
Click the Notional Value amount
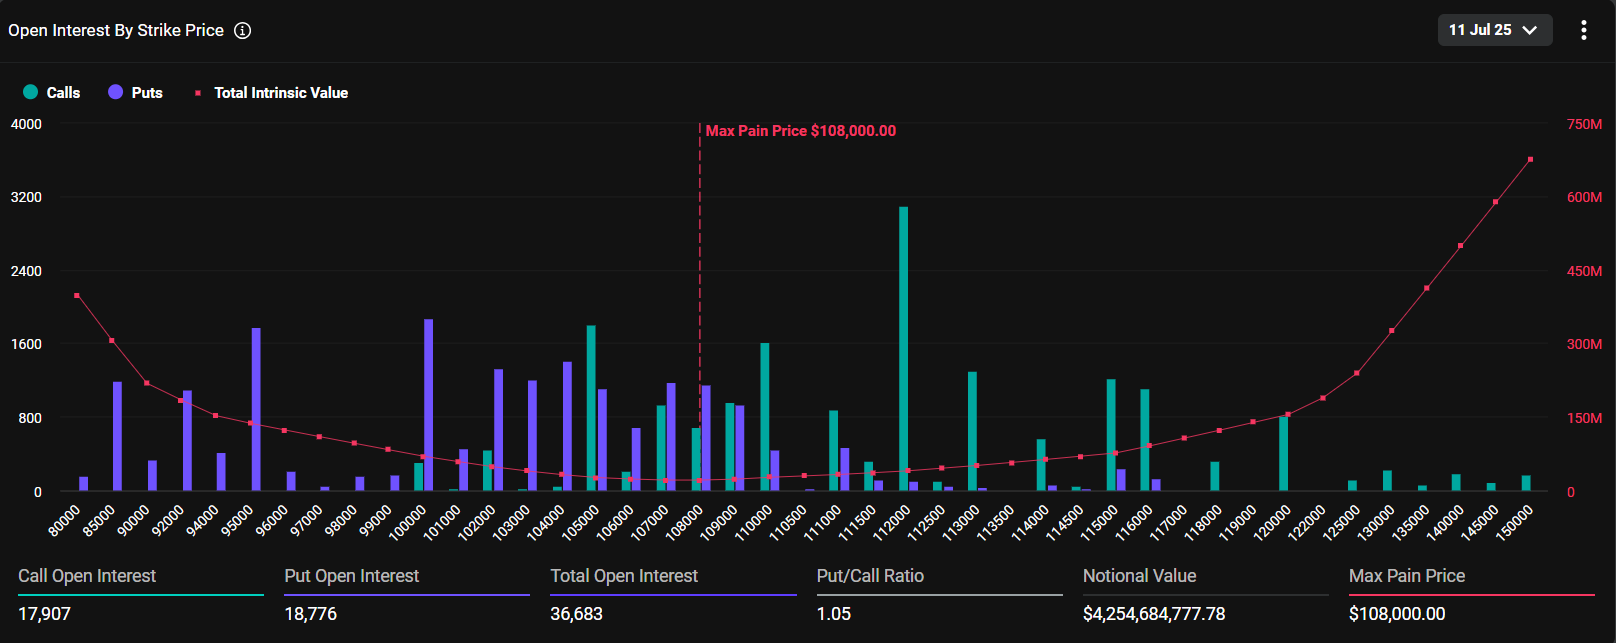1153,614
